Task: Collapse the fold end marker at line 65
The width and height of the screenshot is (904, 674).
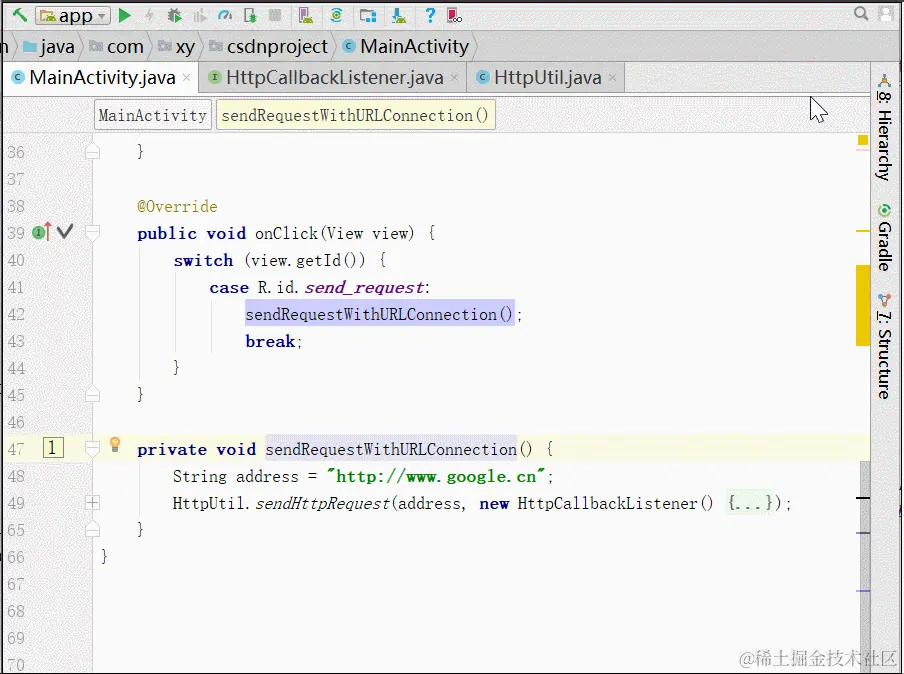Action: click(92, 530)
